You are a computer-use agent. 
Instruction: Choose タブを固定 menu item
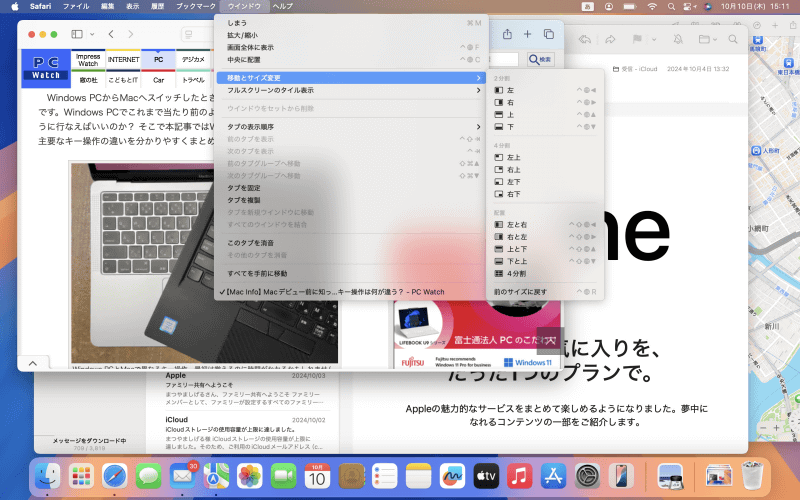(351, 188)
